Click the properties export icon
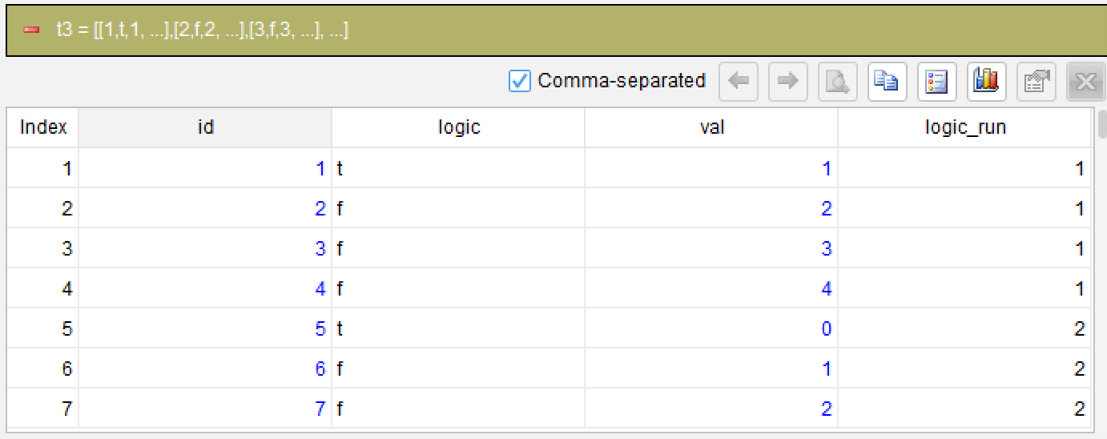Screen dimensions: 1107x439 click(1035, 81)
